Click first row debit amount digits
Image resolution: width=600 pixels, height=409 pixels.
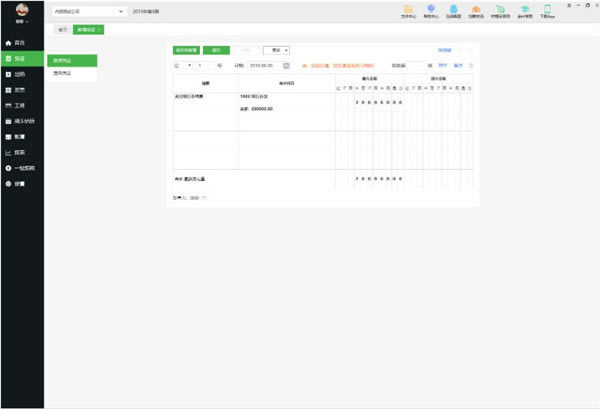coord(378,103)
